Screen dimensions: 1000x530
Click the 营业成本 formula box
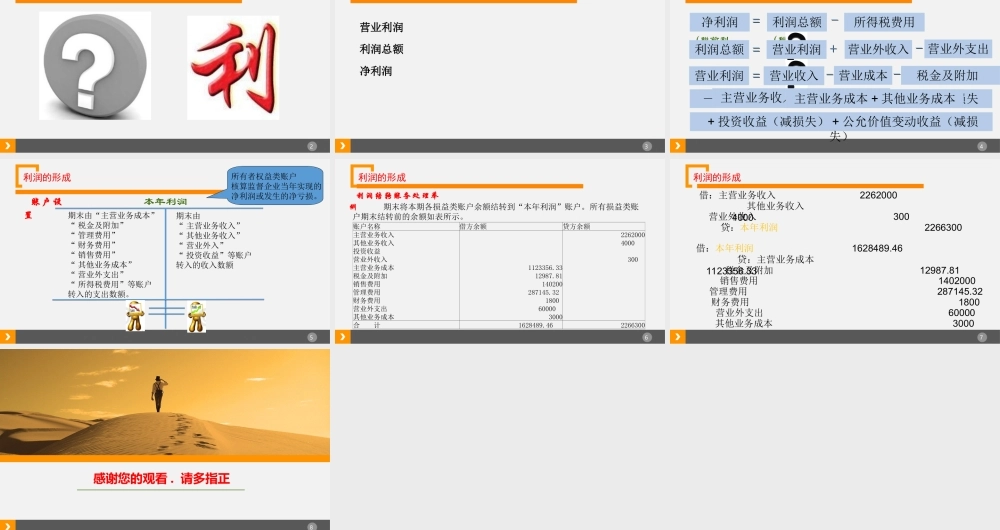pyautogui.click(x=863, y=76)
